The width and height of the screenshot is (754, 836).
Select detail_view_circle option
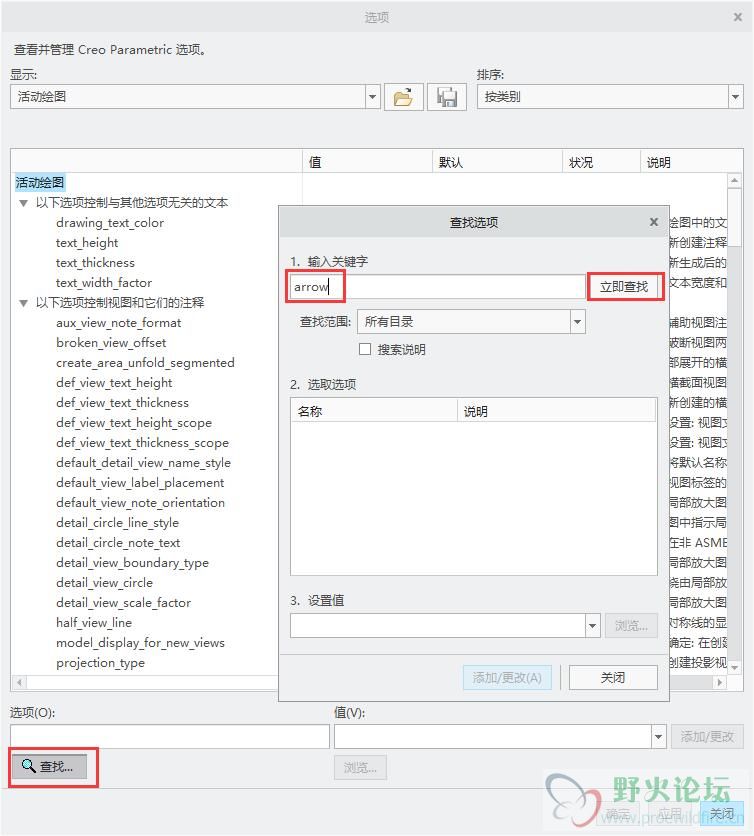(105, 583)
